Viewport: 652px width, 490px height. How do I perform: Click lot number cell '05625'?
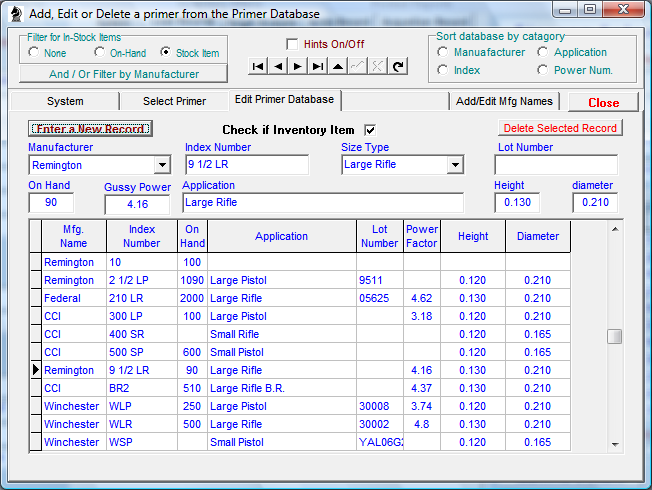380,298
